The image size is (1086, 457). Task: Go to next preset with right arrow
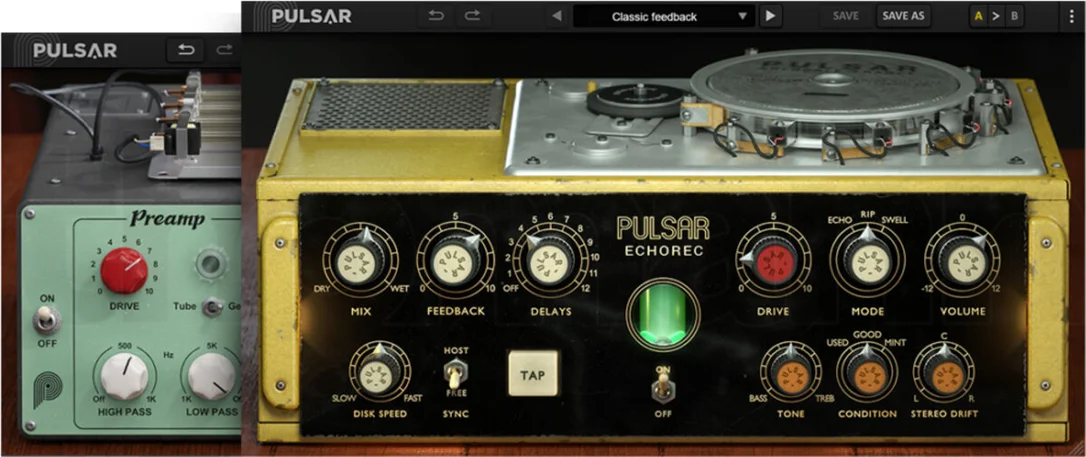click(x=769, y=16)
